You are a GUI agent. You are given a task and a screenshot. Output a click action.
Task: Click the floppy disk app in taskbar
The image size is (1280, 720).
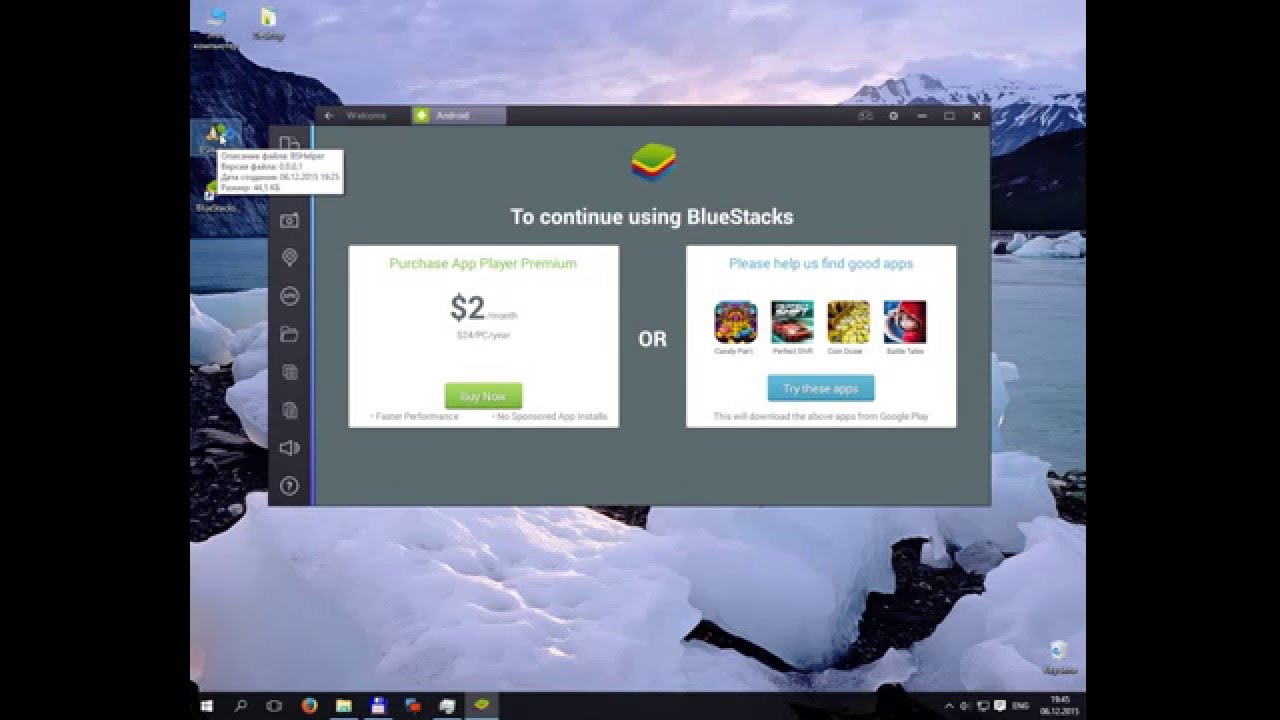[378, 706]
